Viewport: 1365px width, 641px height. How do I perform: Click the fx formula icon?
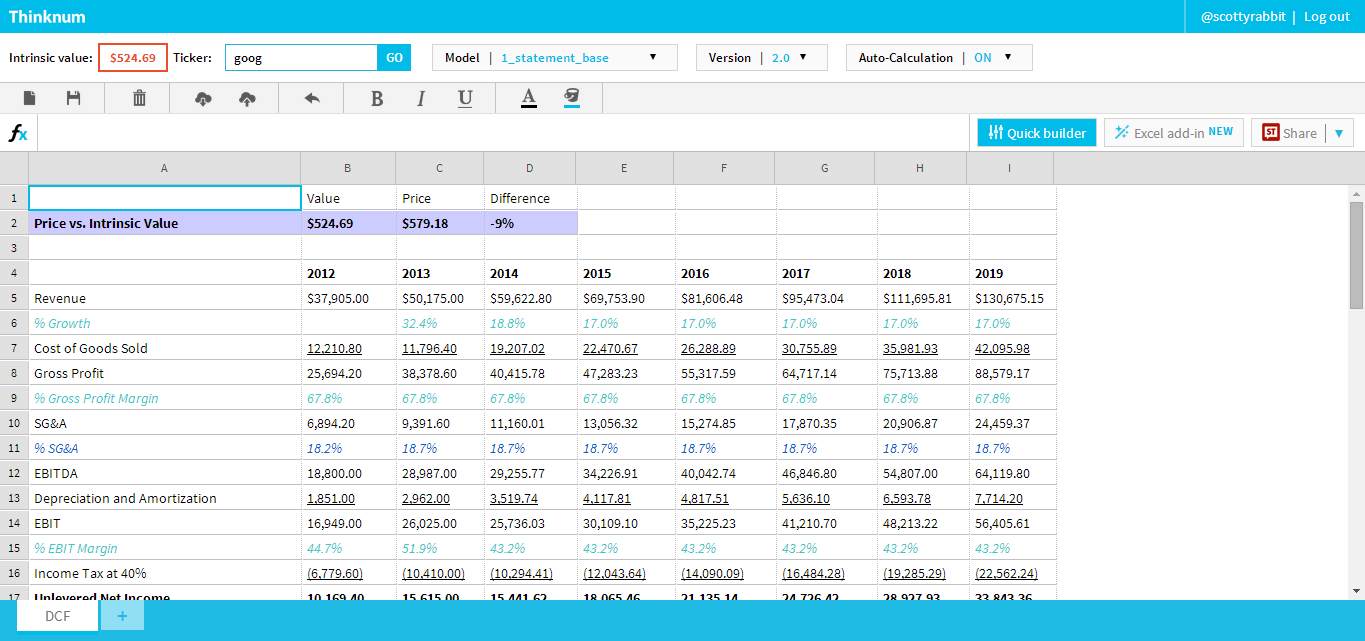coord(18,133)
